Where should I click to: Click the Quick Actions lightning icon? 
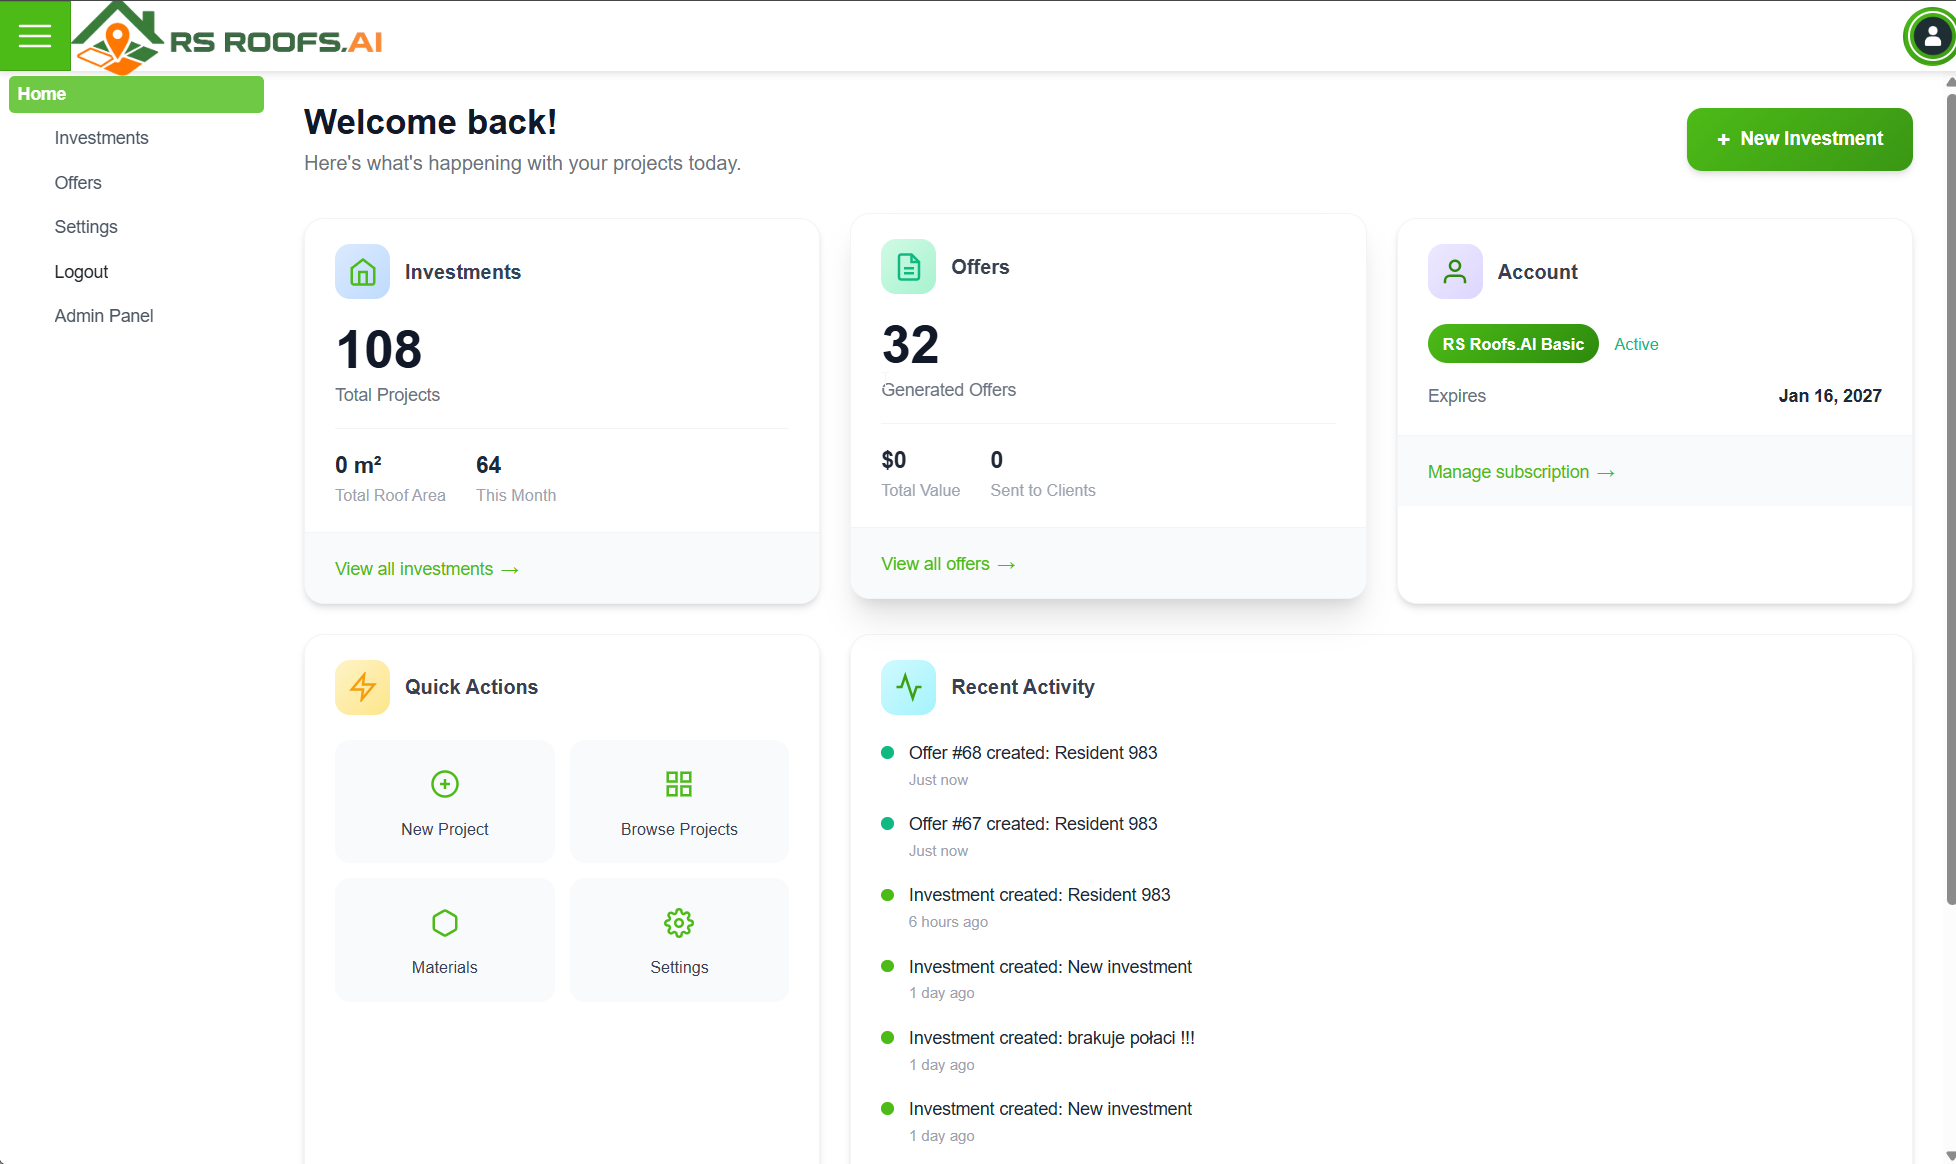point(362,687)
